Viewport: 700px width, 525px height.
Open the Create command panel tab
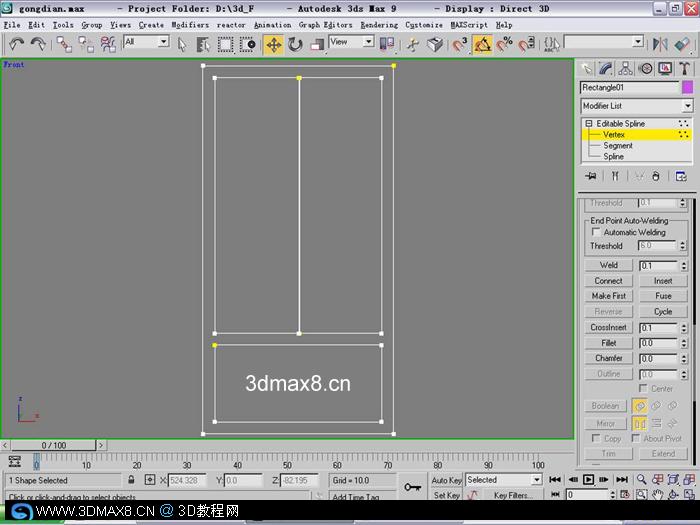[586, 68]
